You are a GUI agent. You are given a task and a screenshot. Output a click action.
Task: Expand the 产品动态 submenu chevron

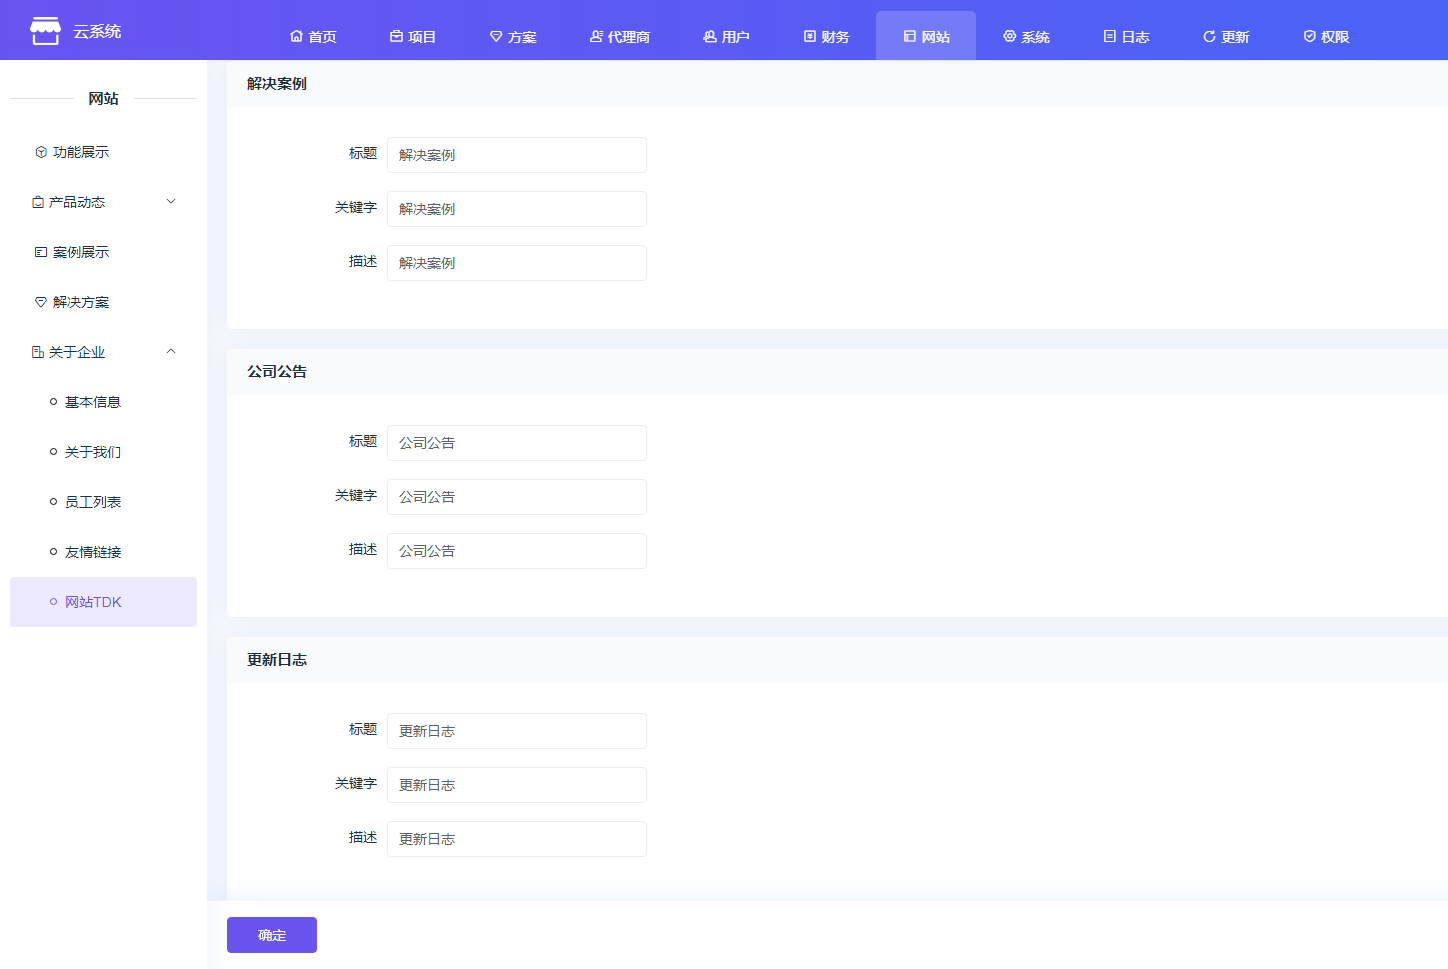[171, 201]
